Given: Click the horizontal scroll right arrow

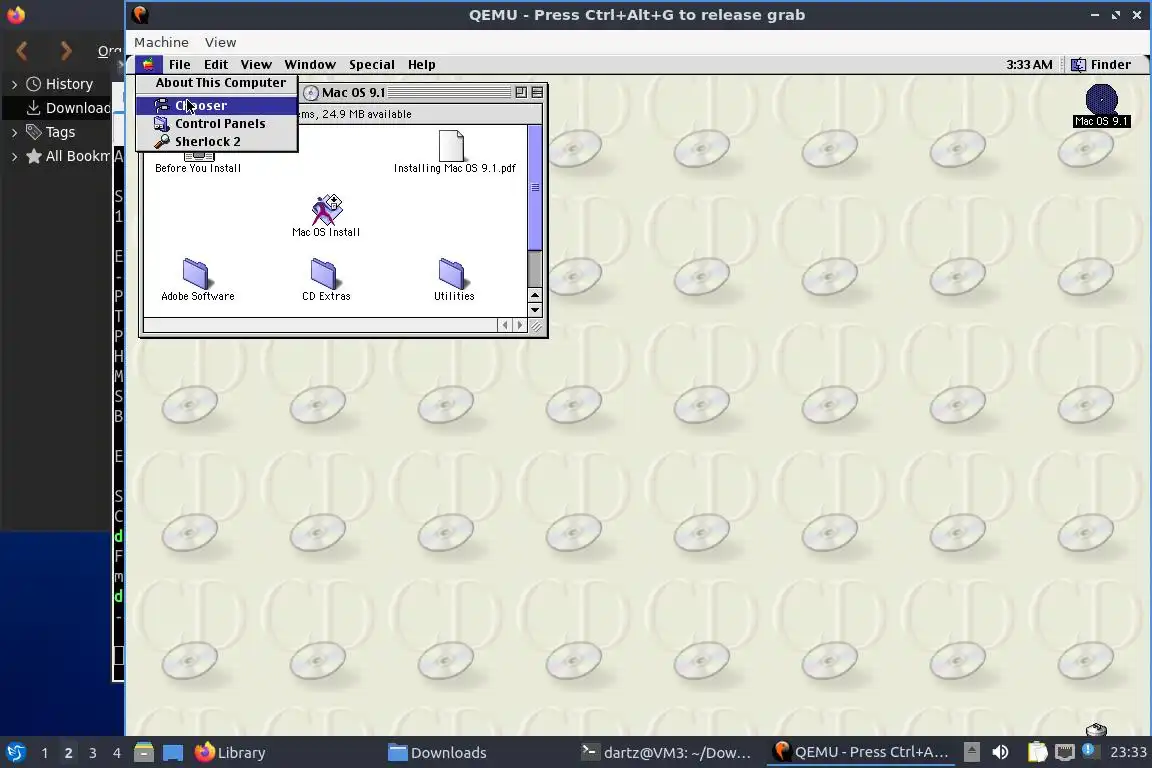Looking at the screenshot, I should [520, 325].
